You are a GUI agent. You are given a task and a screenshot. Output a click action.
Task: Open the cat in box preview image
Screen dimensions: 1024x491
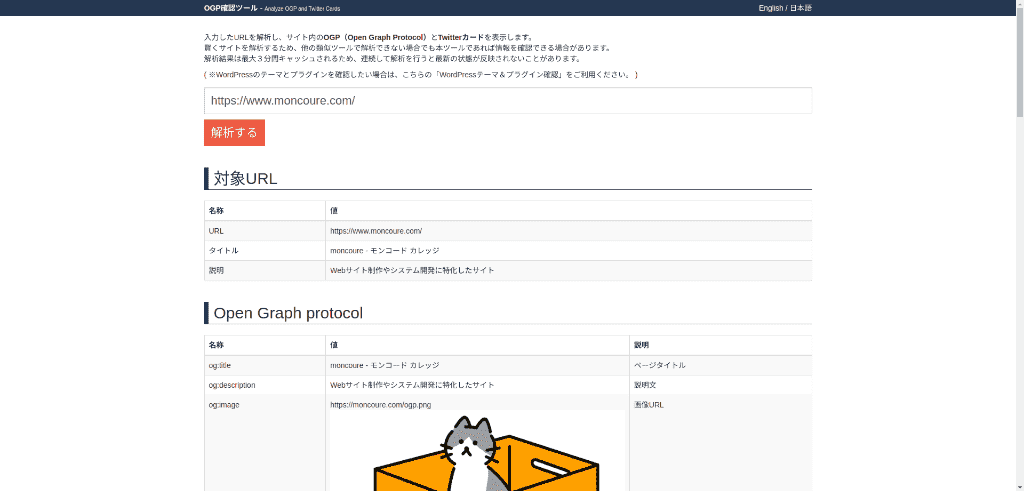click(x=476, y=452)
